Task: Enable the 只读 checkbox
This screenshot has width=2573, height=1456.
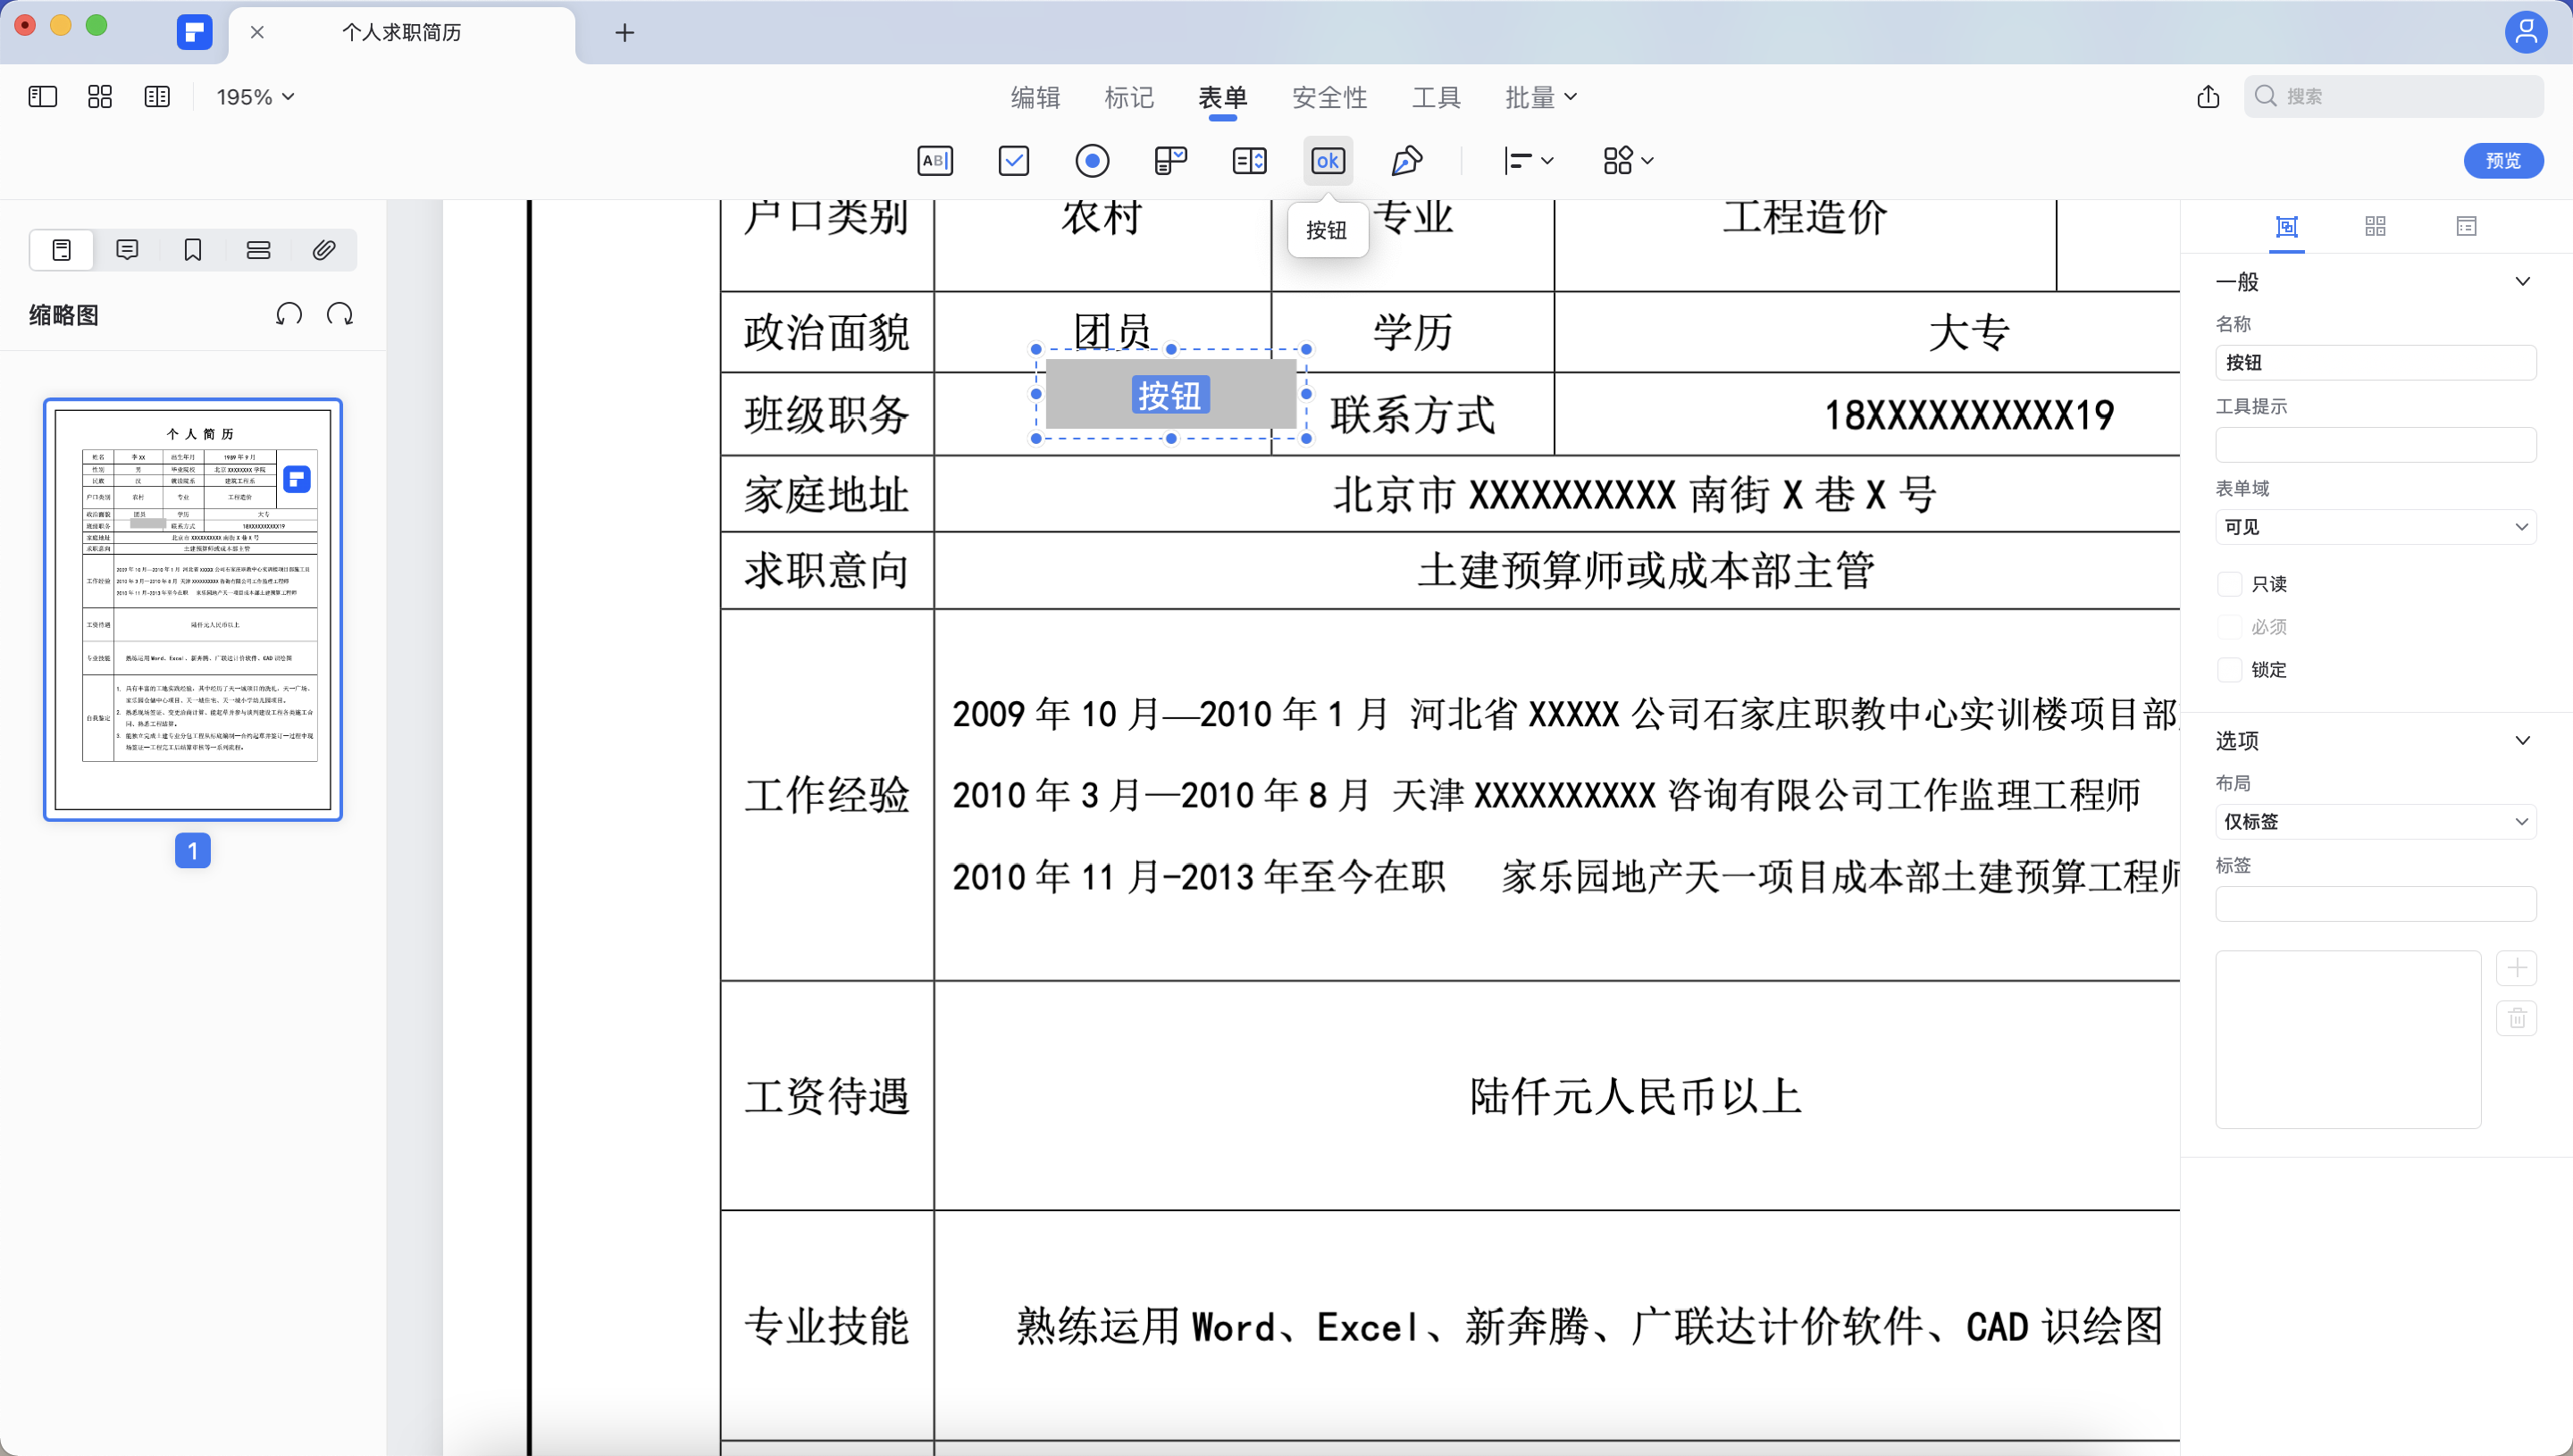Action: 2231,583
